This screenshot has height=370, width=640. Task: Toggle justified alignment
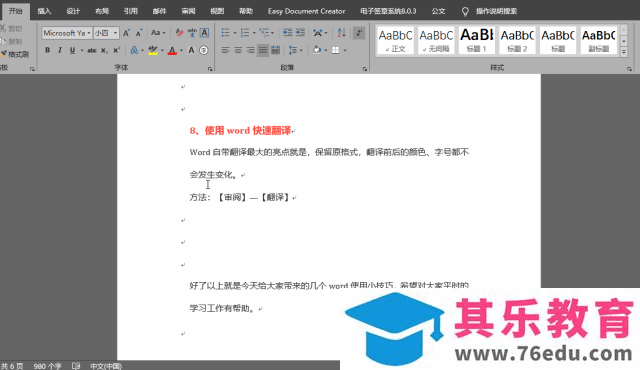point(263,50)
